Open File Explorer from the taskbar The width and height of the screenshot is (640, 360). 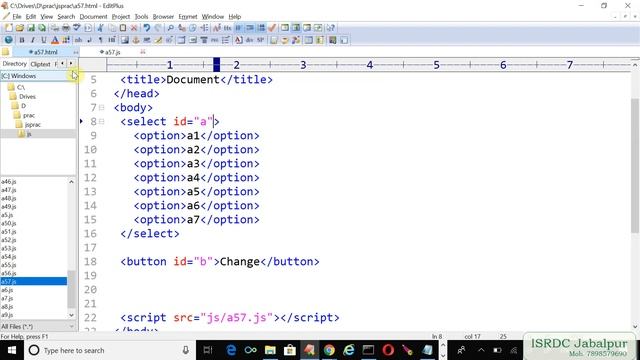pos(270,350)
